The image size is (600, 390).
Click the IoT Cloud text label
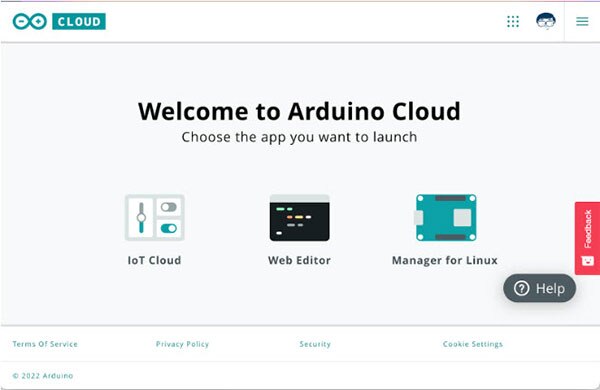click(x=154, y=260)
